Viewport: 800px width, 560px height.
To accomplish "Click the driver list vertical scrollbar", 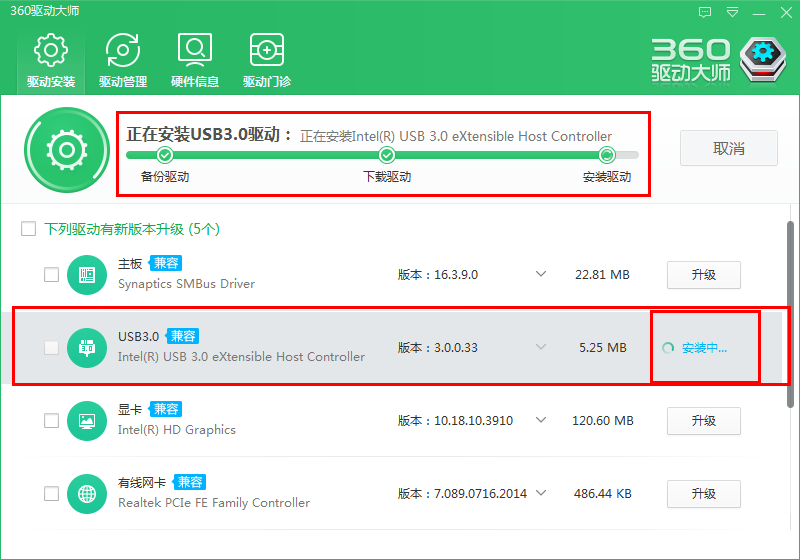I will 790,314.
